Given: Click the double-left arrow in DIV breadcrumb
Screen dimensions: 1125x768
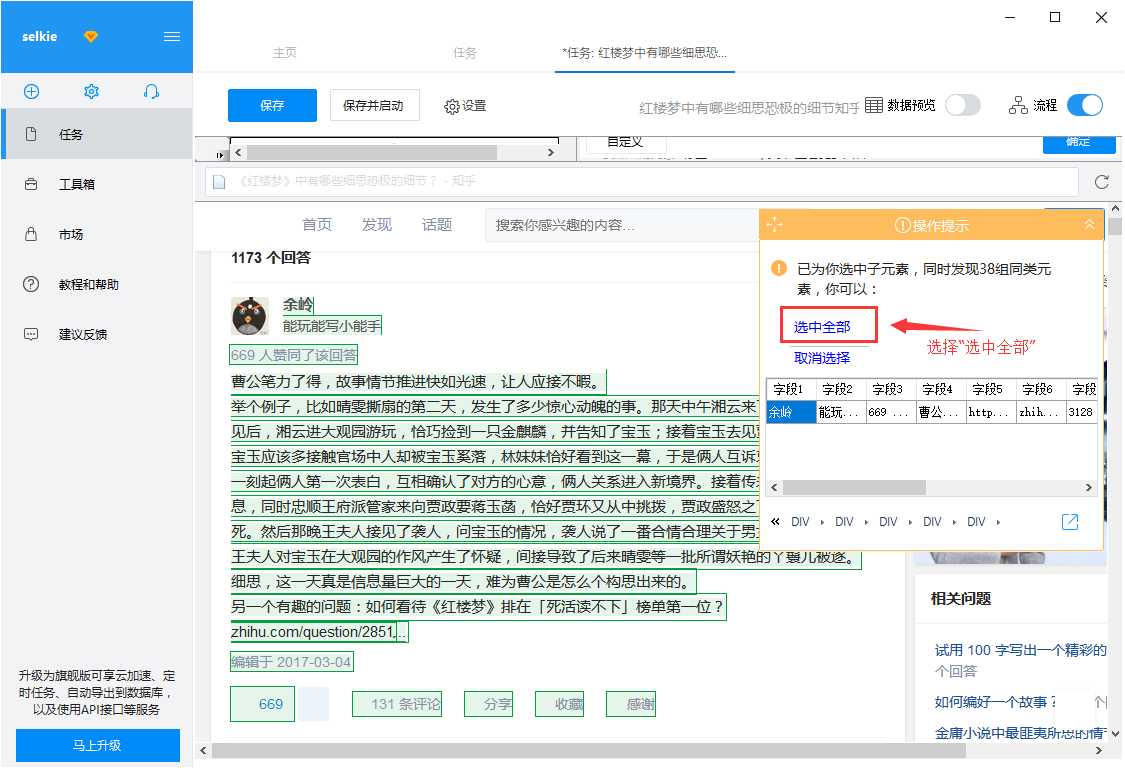Looking at the screenshot, I should tap(775, 522).
